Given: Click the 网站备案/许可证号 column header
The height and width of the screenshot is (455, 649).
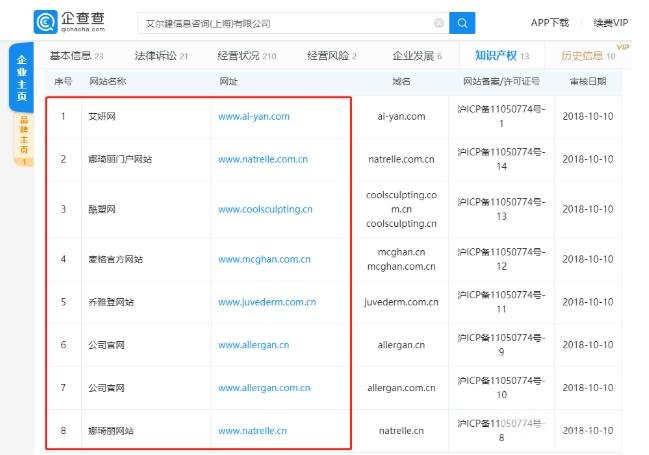Looking at the screenshot, I should (501, 81).
